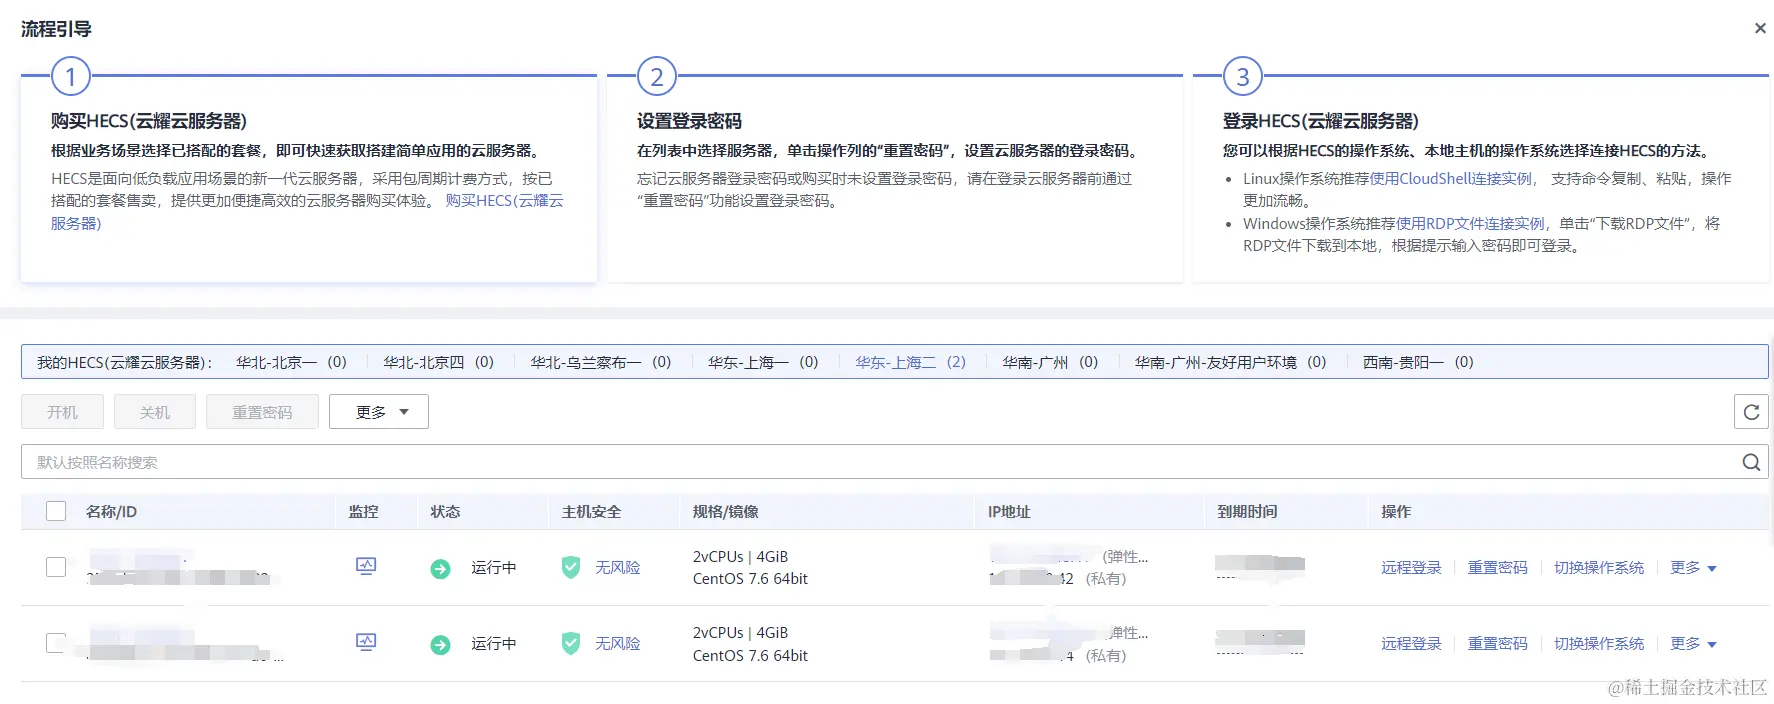Switch to 华南-广州-友好用户环境 tab
This screenshot has height=704, width=1774.
point(1230,362)
